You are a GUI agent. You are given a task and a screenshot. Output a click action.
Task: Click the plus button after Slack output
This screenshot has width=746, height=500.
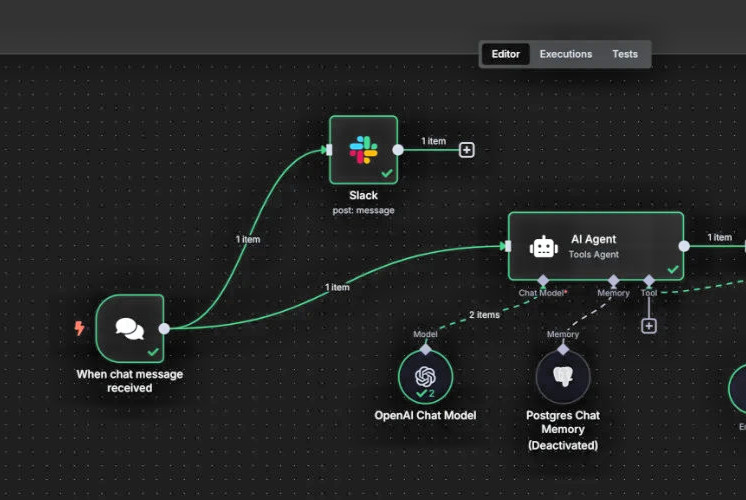coord(467,150)
